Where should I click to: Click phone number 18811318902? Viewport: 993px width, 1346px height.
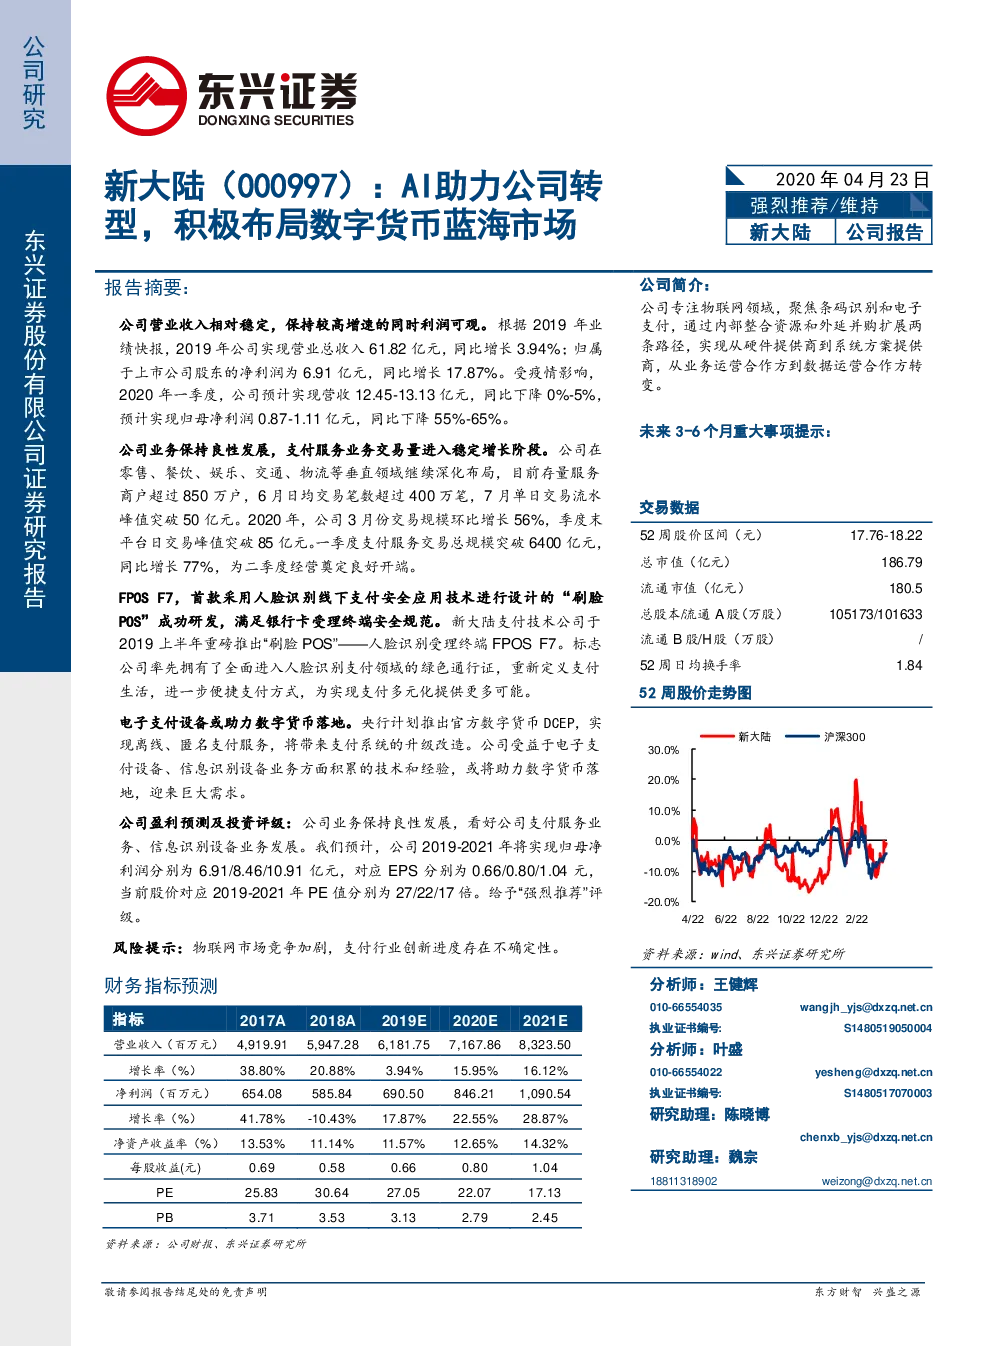click(x=684, y=1182)
